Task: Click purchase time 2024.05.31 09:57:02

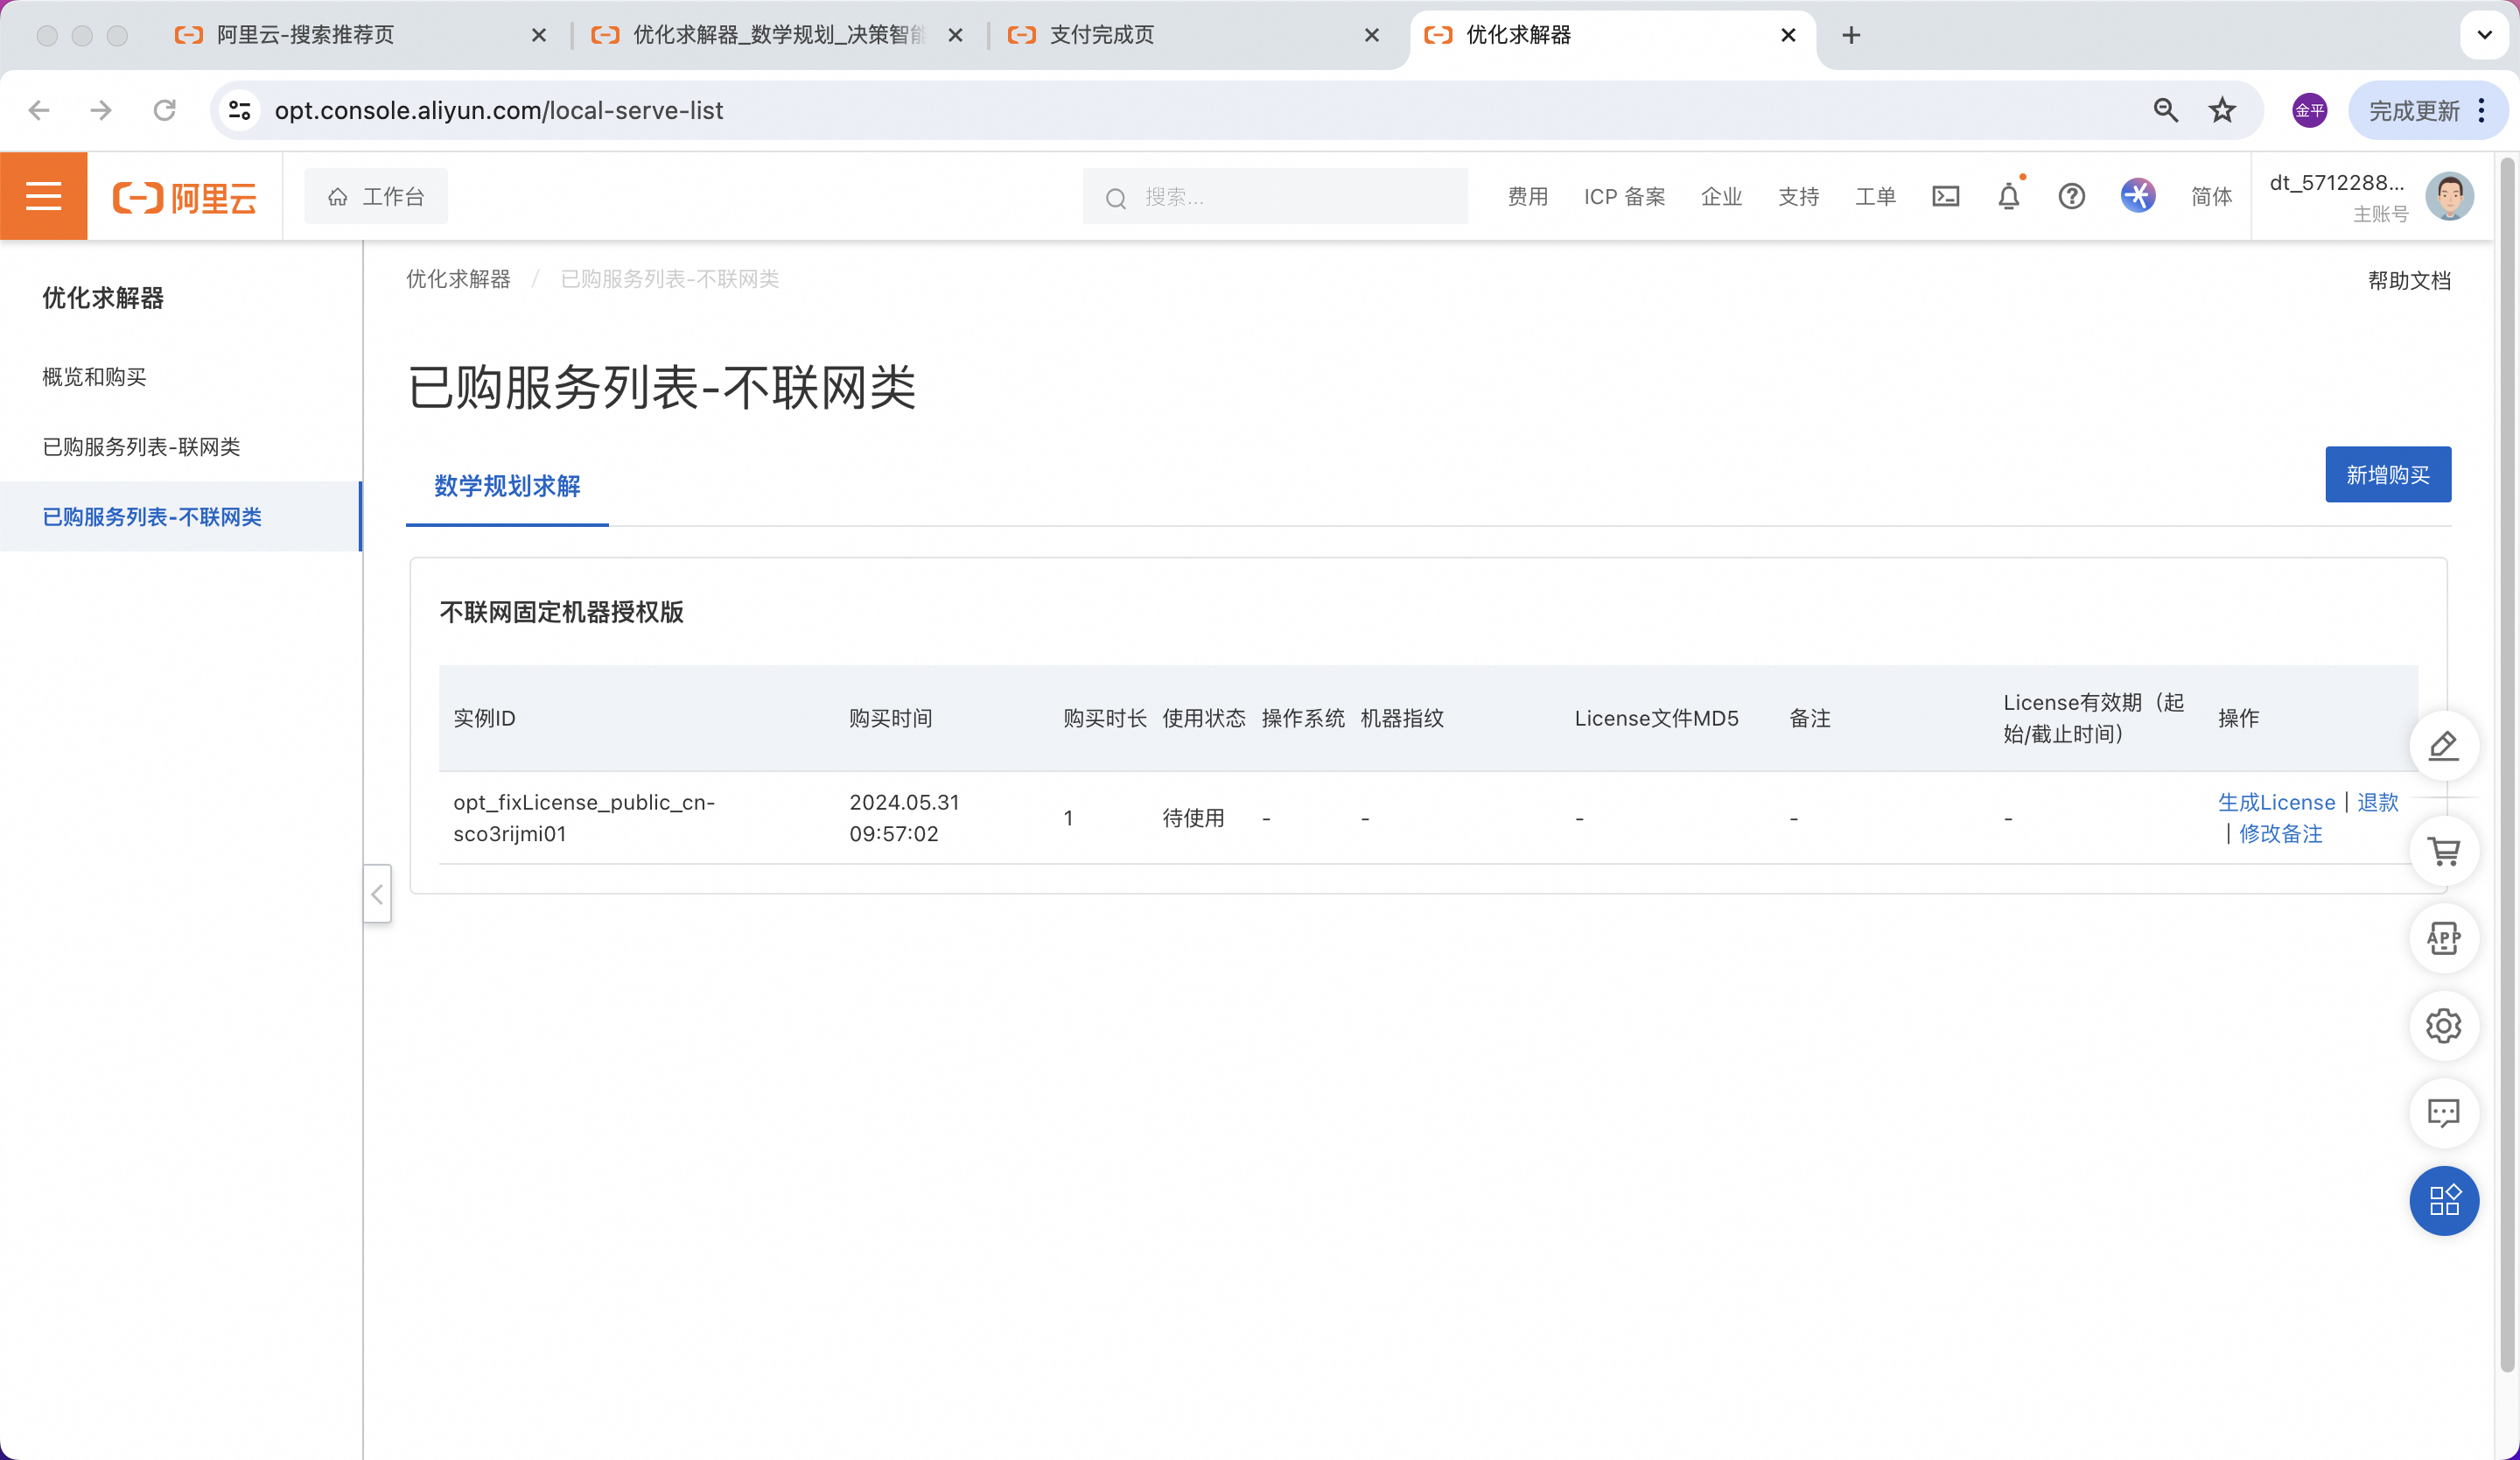Action: pyautogui.click(x=904, y=818)
